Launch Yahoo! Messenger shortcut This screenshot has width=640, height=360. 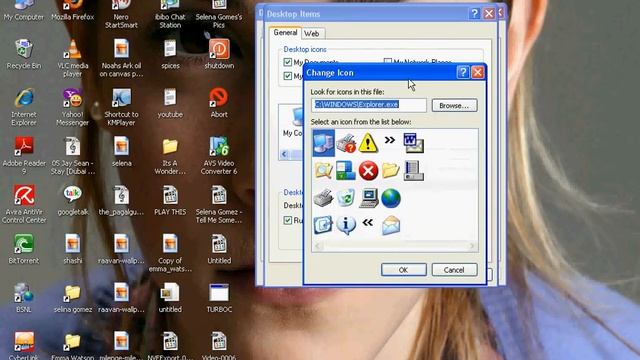[73, 107]
